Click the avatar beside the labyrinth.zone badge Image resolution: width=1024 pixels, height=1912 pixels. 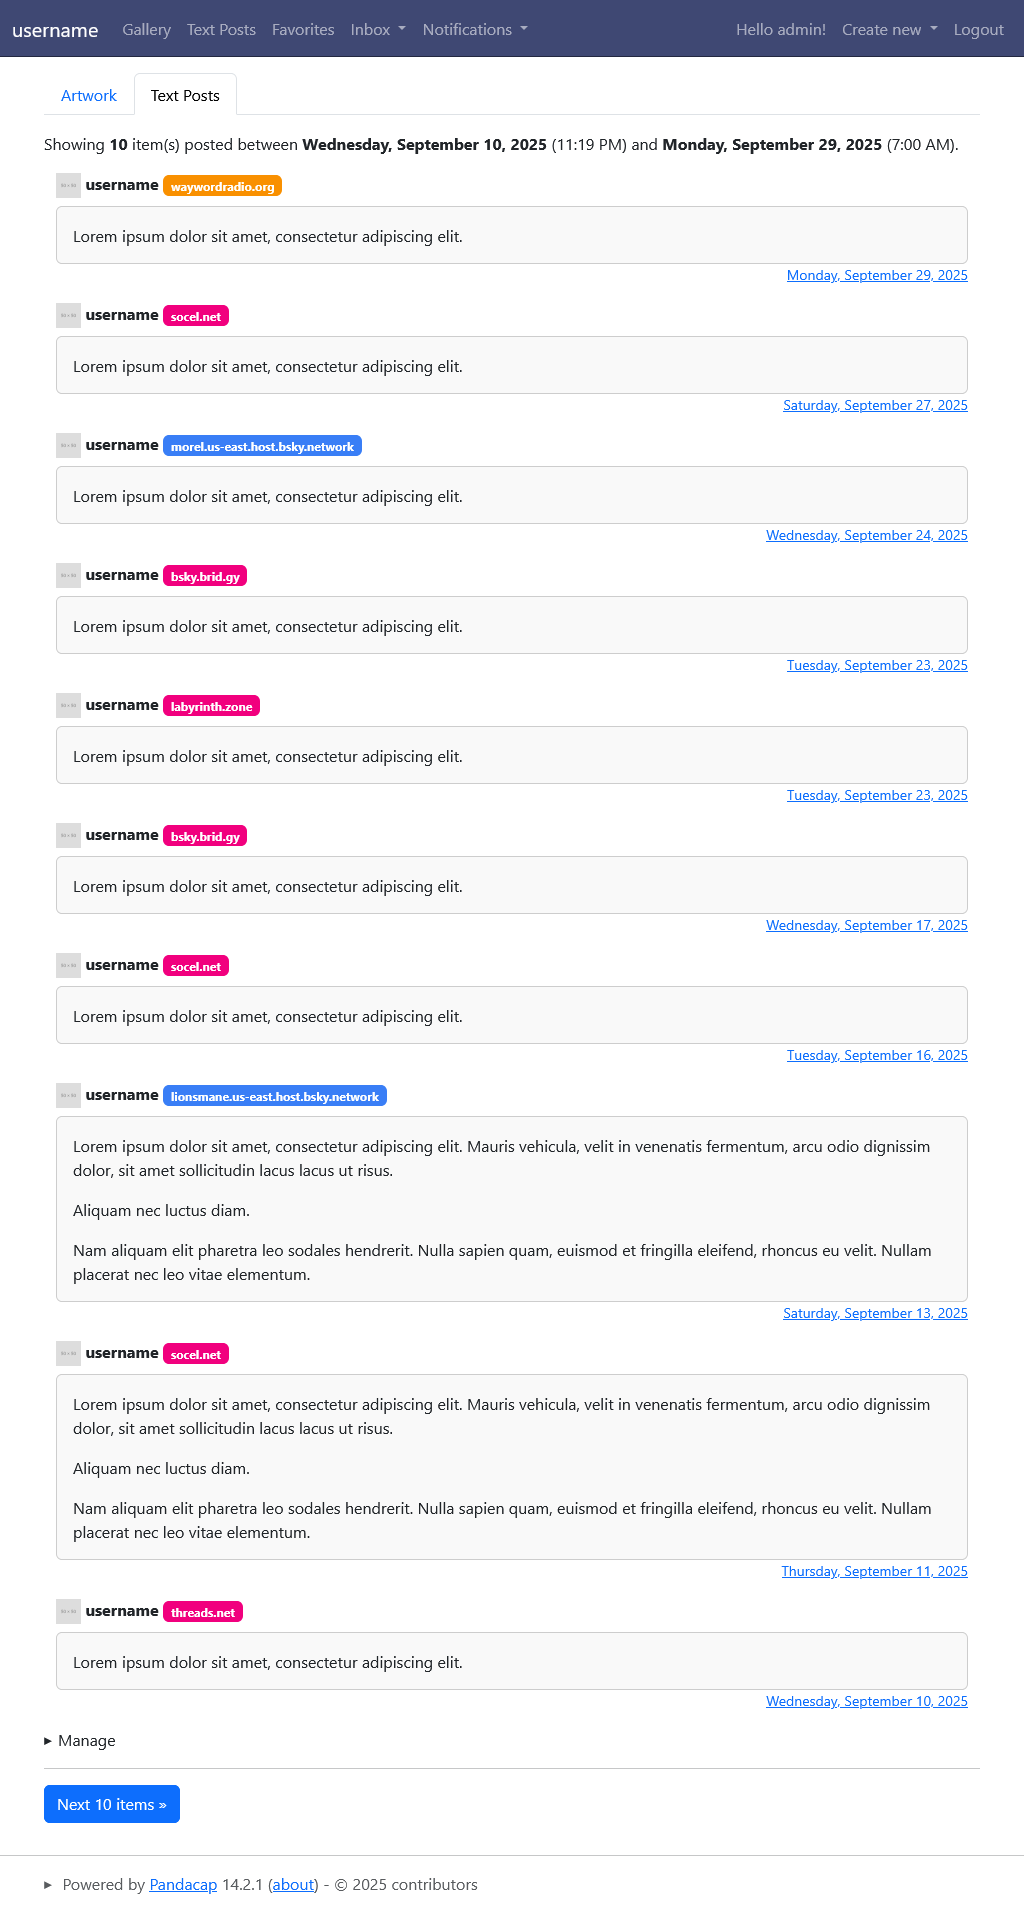tap(68, 706)
